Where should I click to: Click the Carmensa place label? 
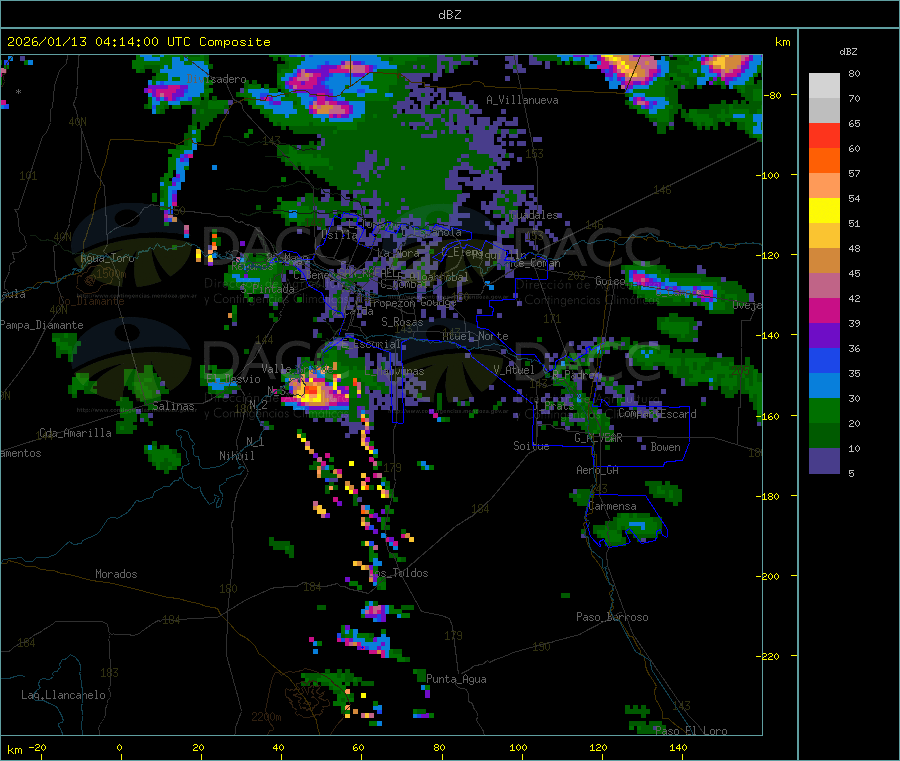point(612,506)
